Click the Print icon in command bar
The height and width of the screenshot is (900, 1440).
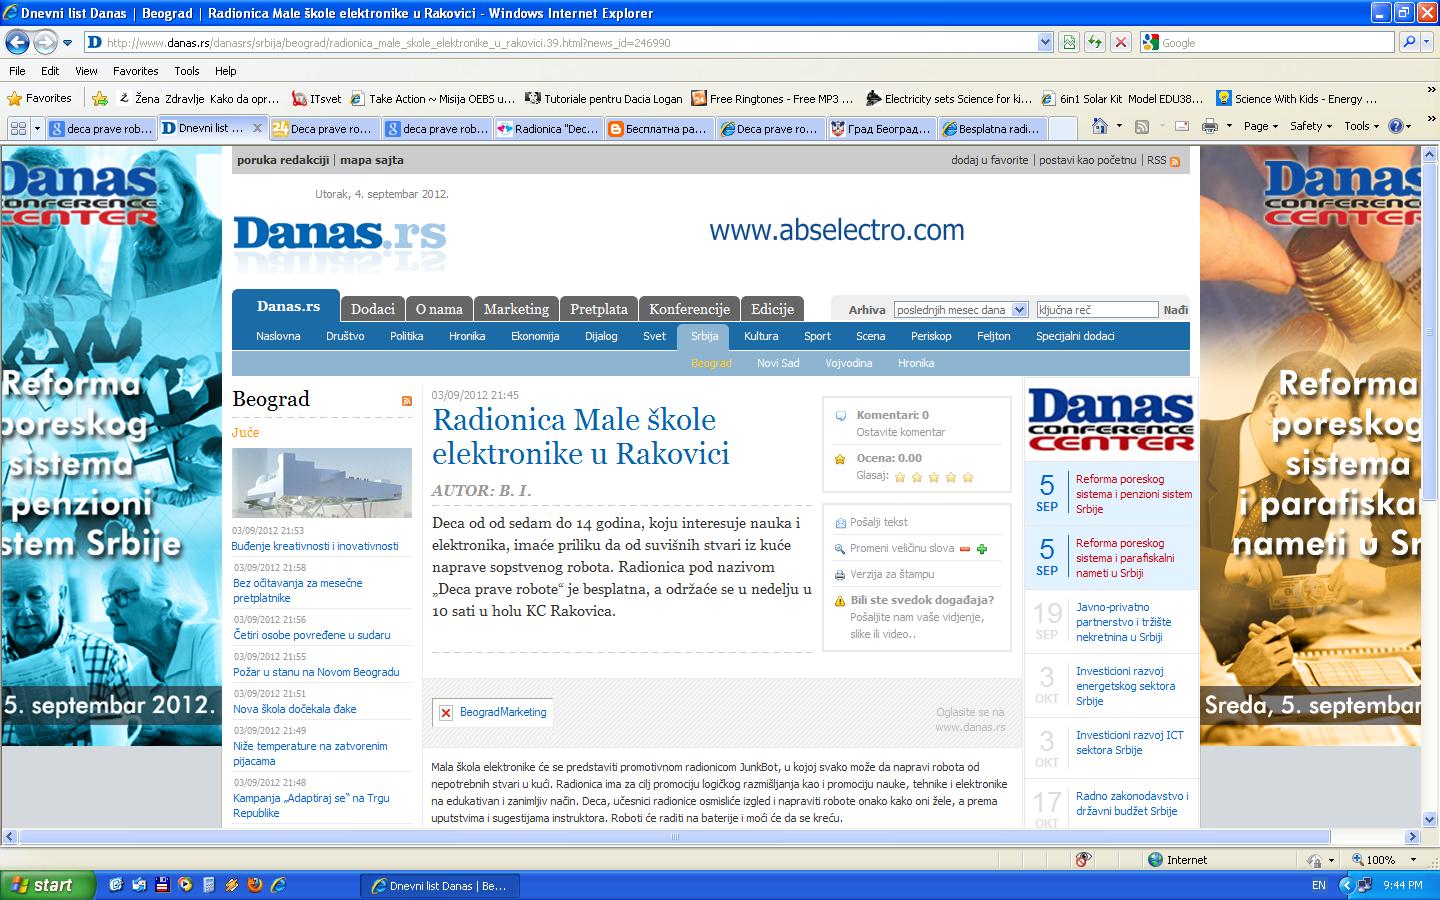1210,126
